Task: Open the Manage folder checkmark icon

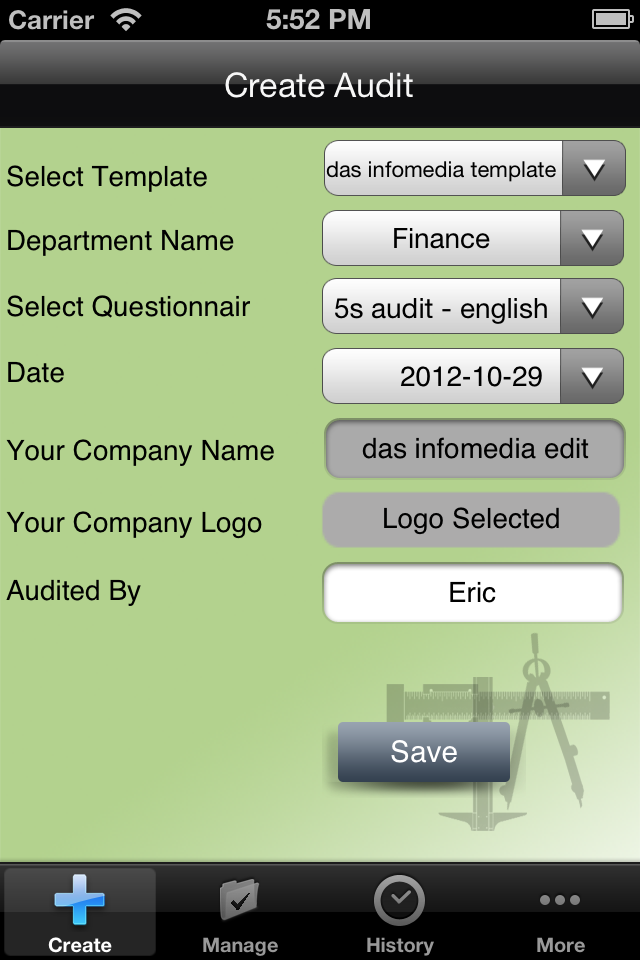Action: [x=240, y=899]
